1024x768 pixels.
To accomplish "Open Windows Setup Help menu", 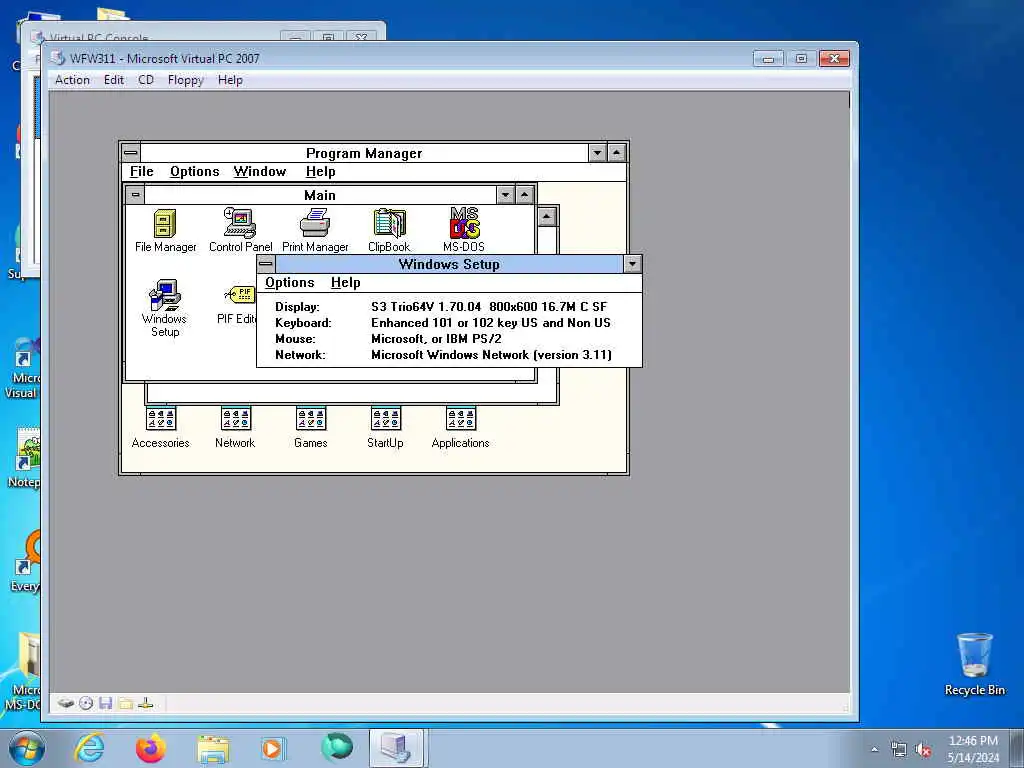I will click(x=345, y=283).
